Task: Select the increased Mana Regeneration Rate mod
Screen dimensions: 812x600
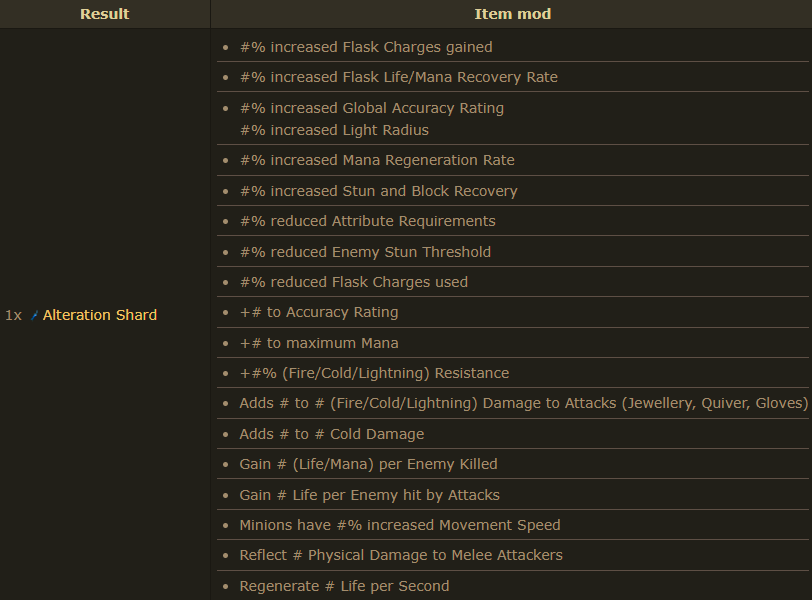Action: tap(377, 160)
